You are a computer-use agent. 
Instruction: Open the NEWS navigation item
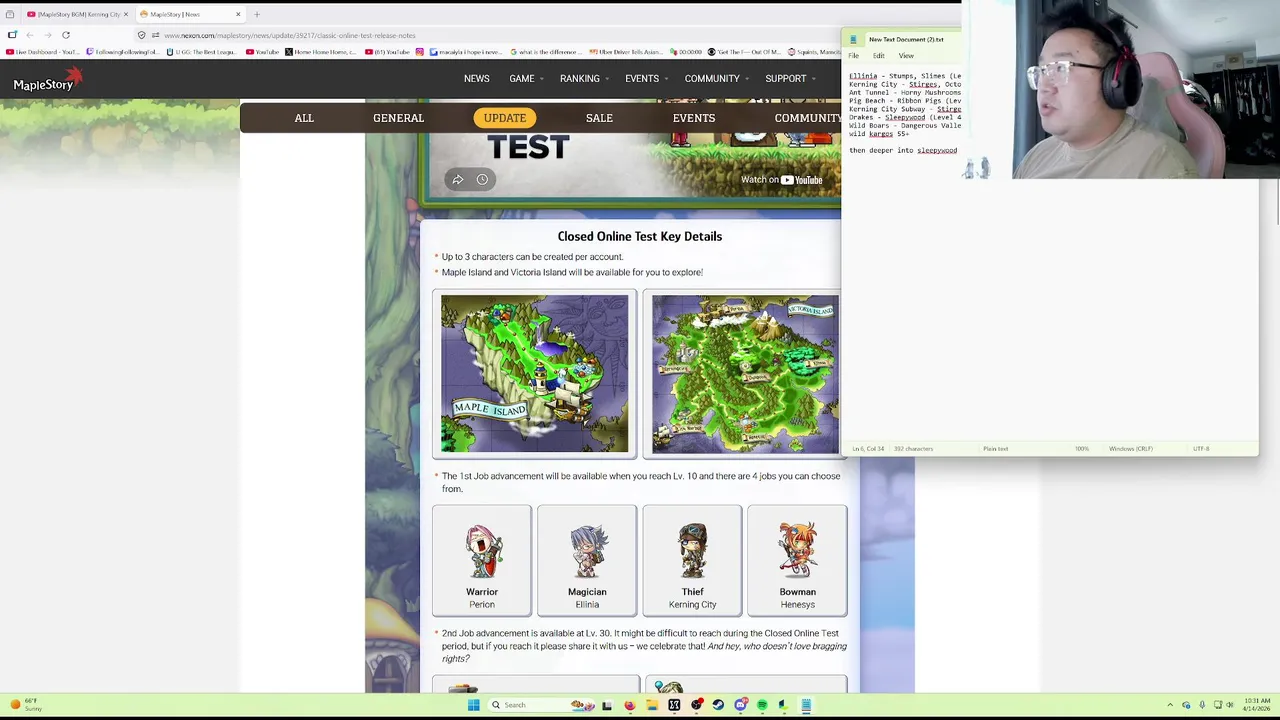476,79
